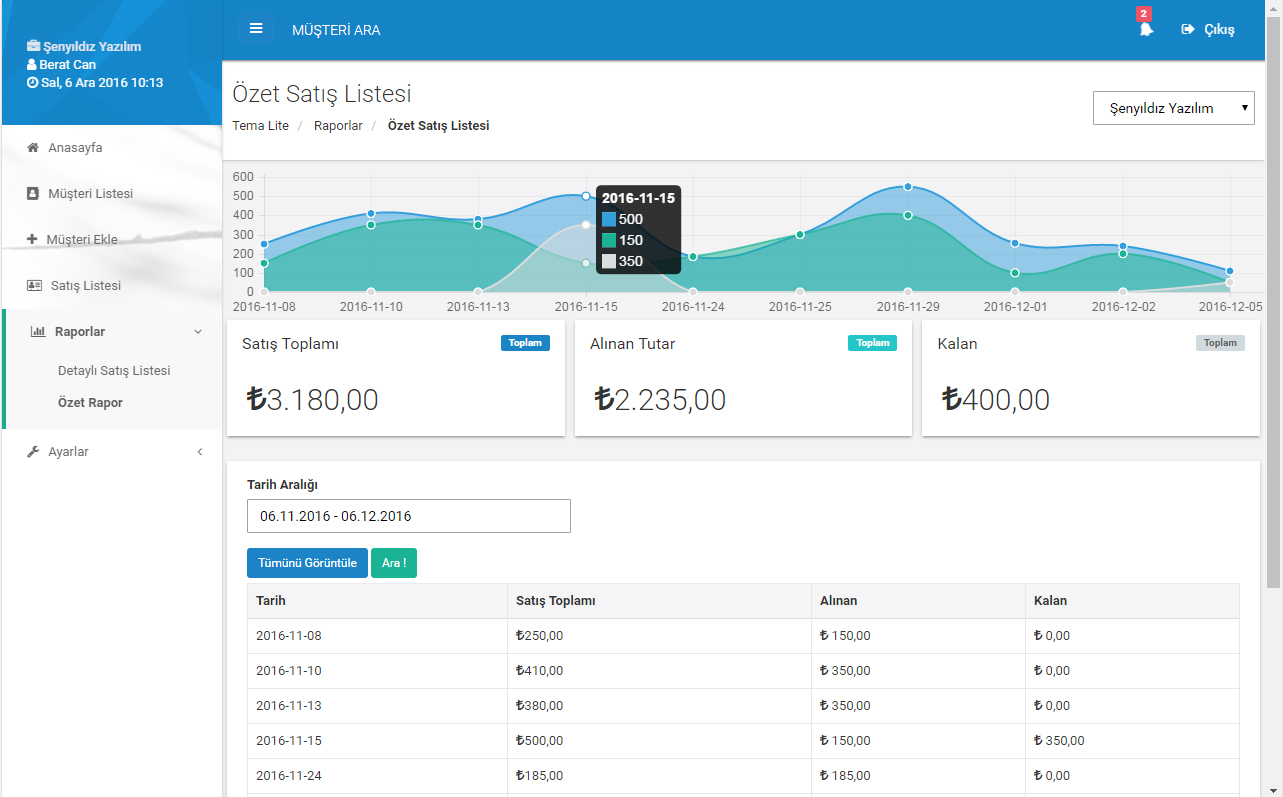Click the Anasayfa home icon
The width and height of the screenshot is (1283, 797).
click(x=33, y=148)
